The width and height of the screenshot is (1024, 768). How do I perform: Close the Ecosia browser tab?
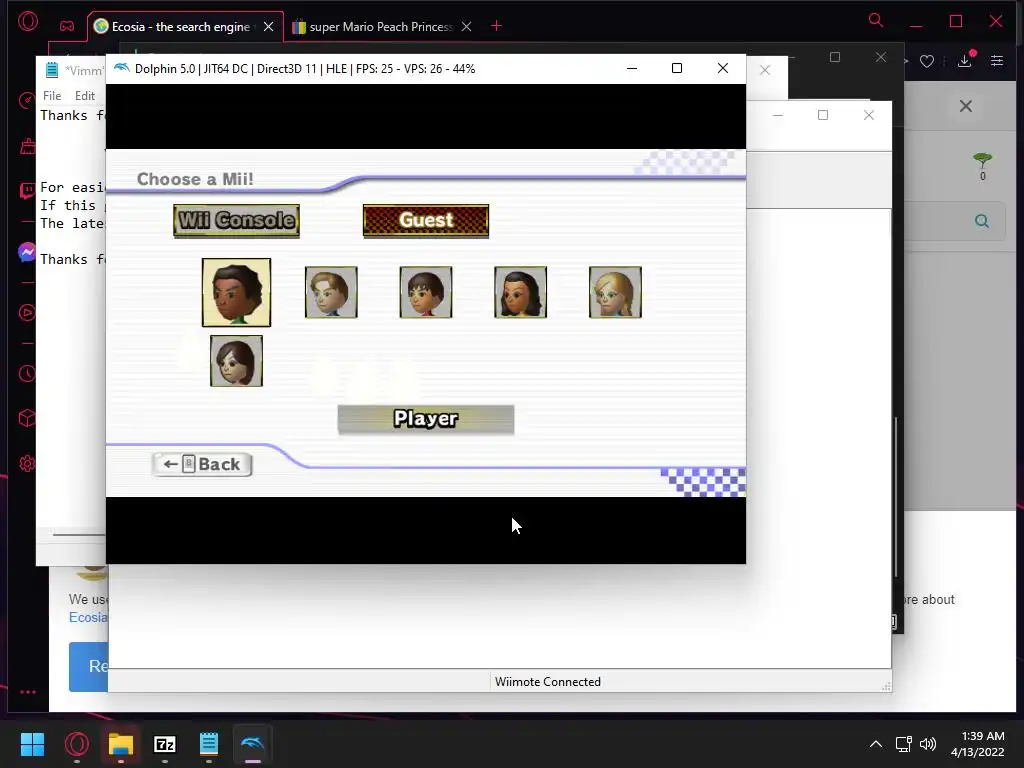pos(268,27)
